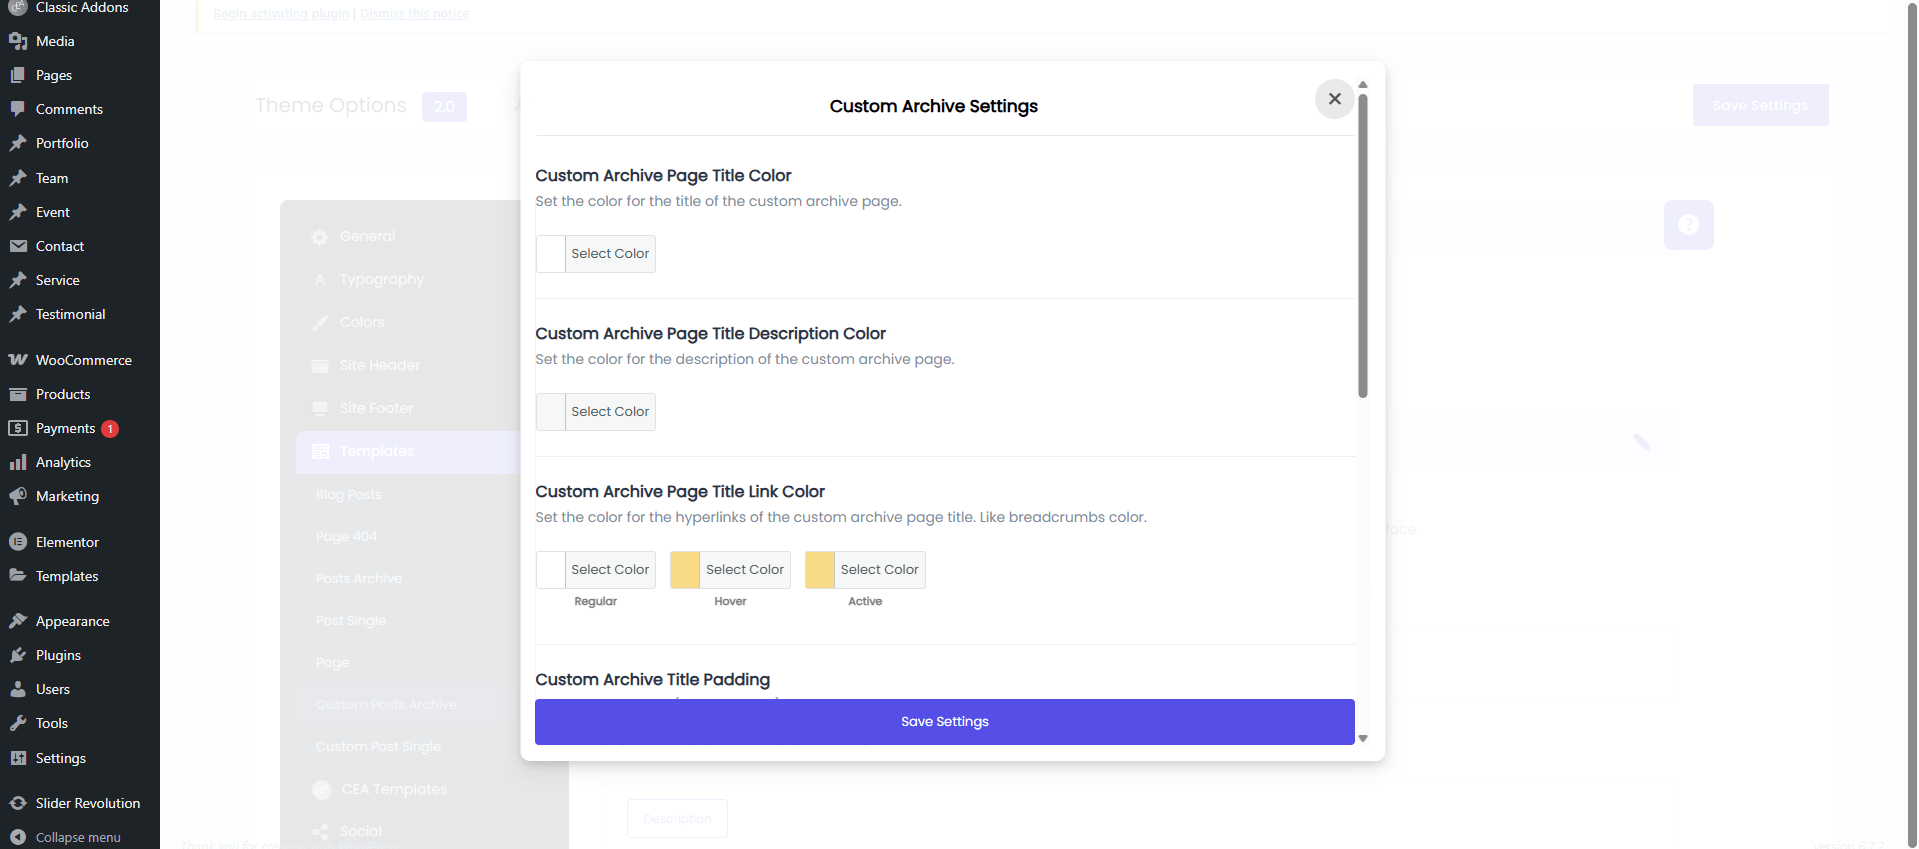1919x849 pixels.
Task: Pick the yellow Hover color swatch
Action: coord(685,570)
